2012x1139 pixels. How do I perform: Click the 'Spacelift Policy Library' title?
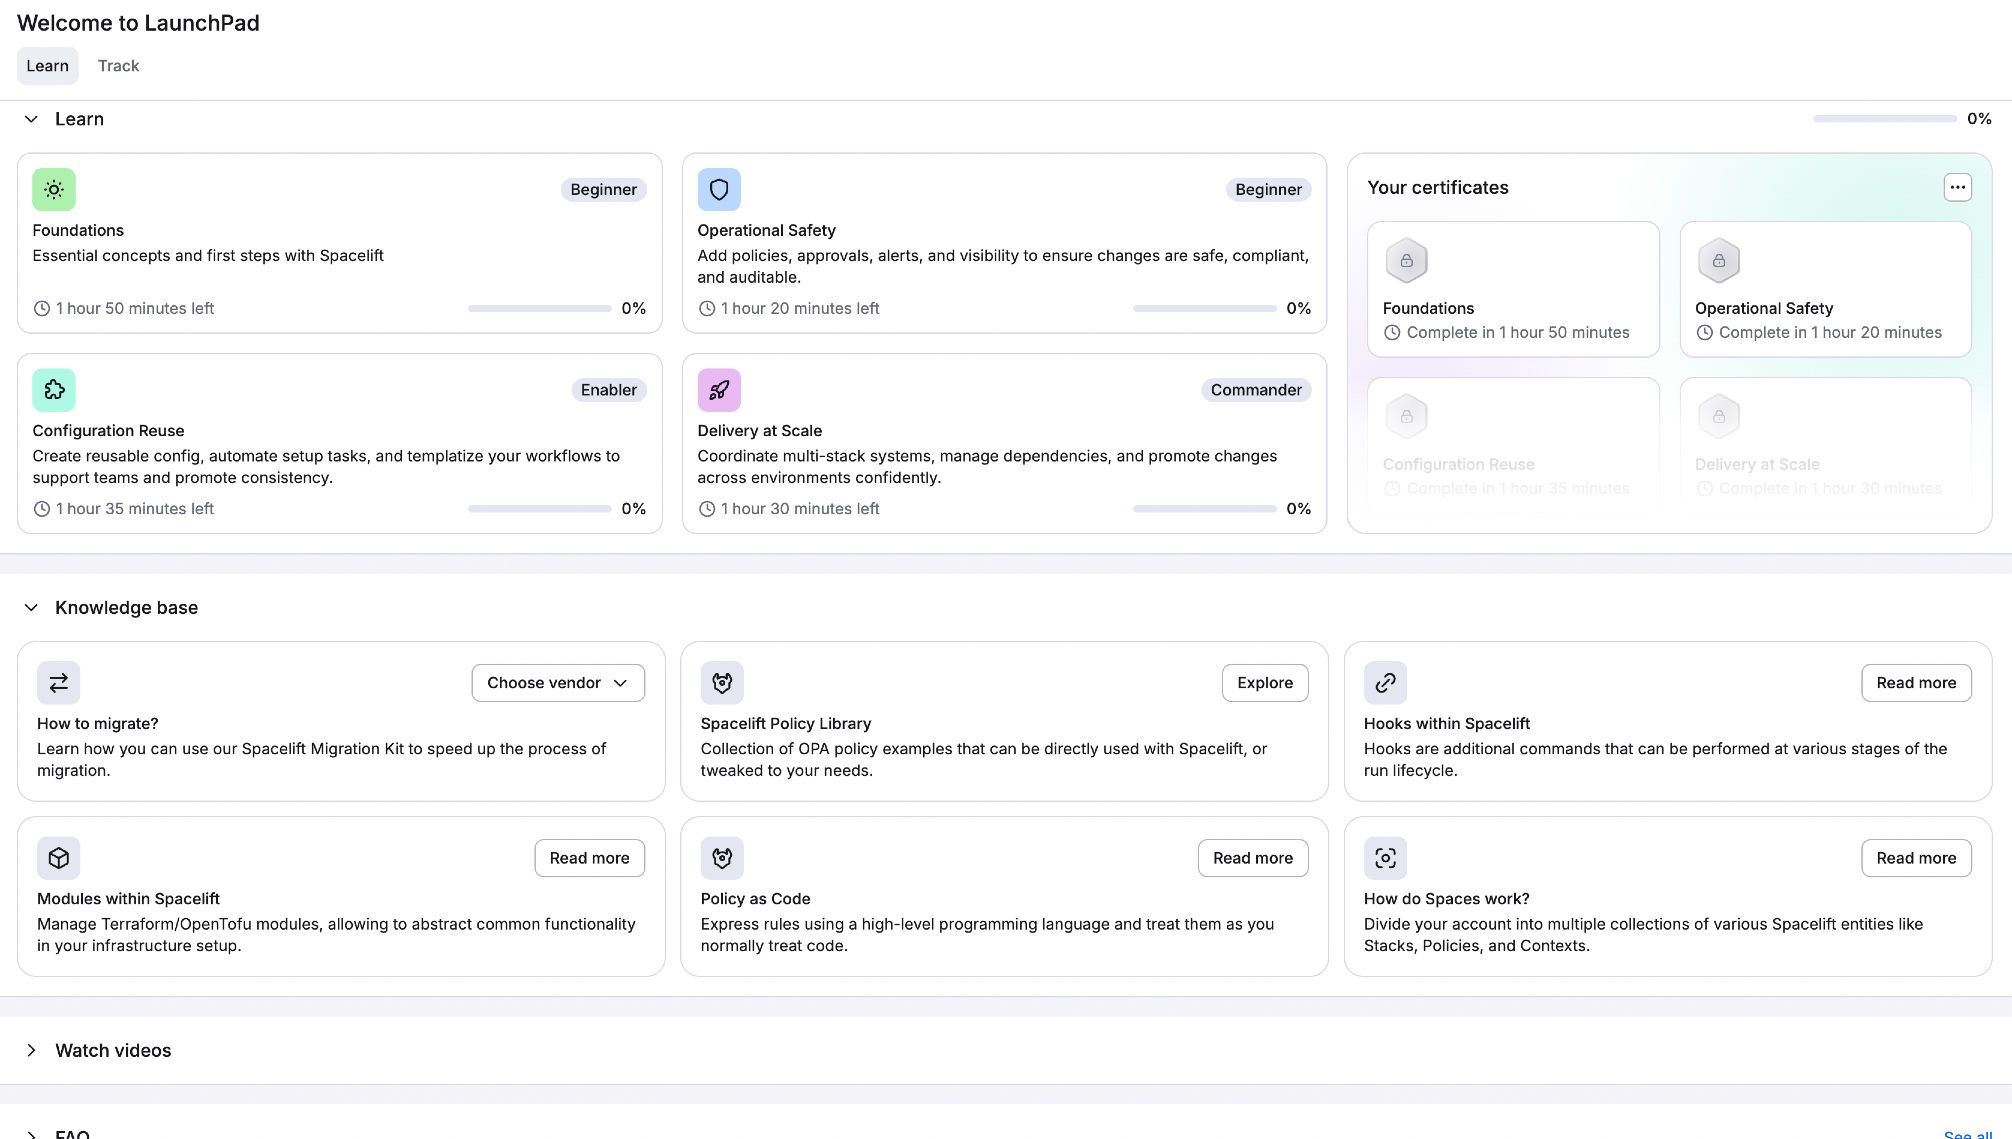[785, 724]
